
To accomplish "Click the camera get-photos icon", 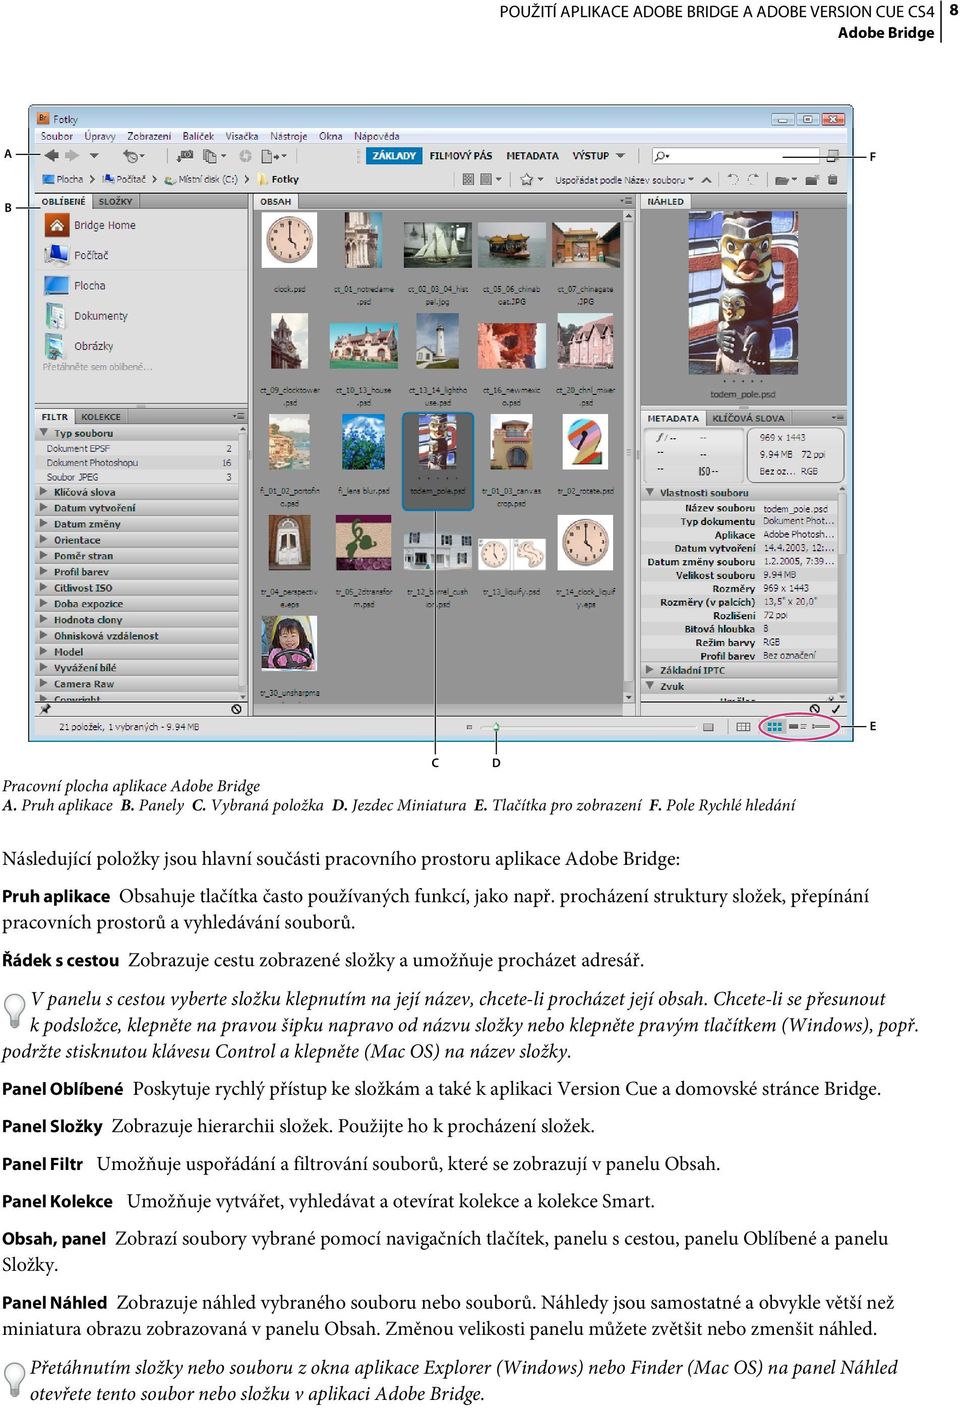I will 186,156.
